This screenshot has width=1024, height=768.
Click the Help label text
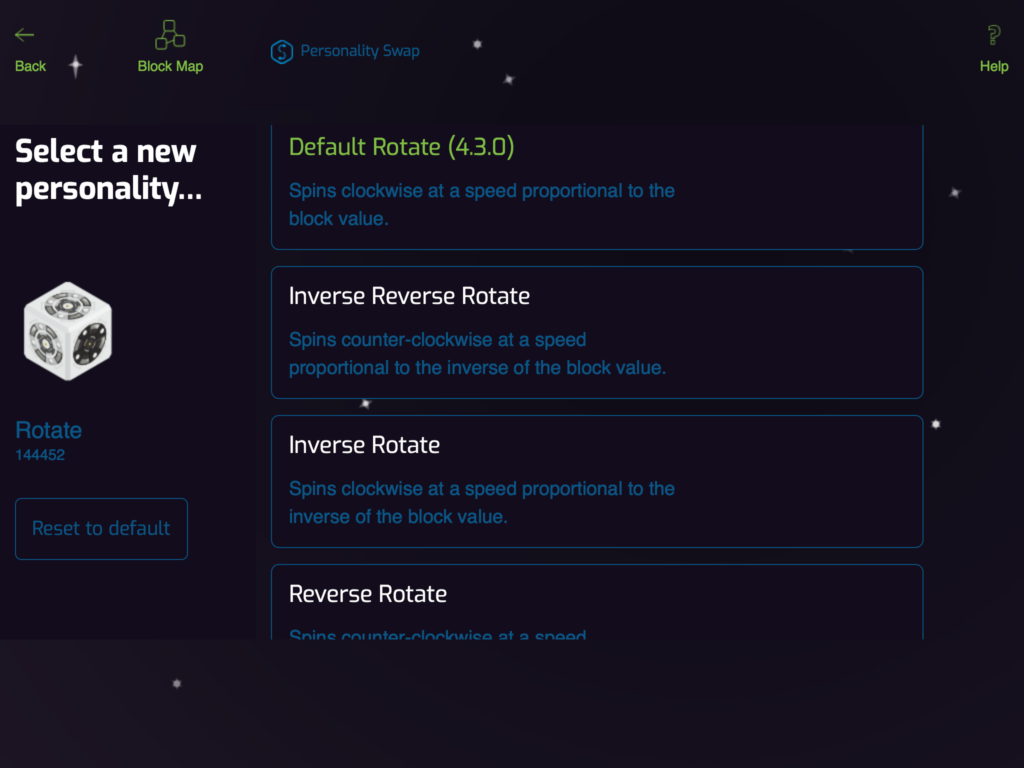tap(993, 66)
